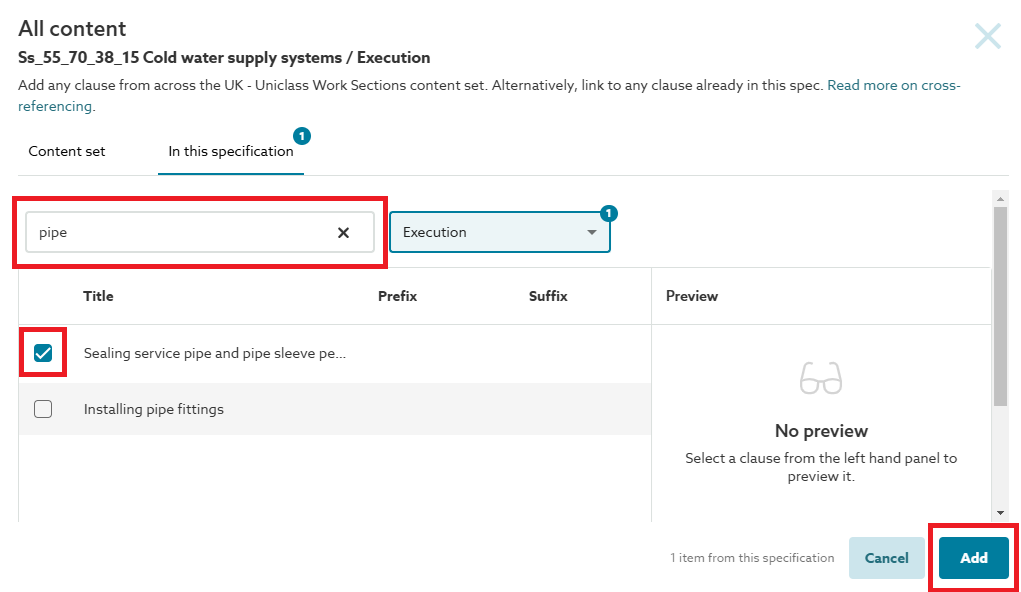The height and width of the screenshot is (592, 1021).
Task: Clear the pipe search text
Action: click(x=343, y=232)
